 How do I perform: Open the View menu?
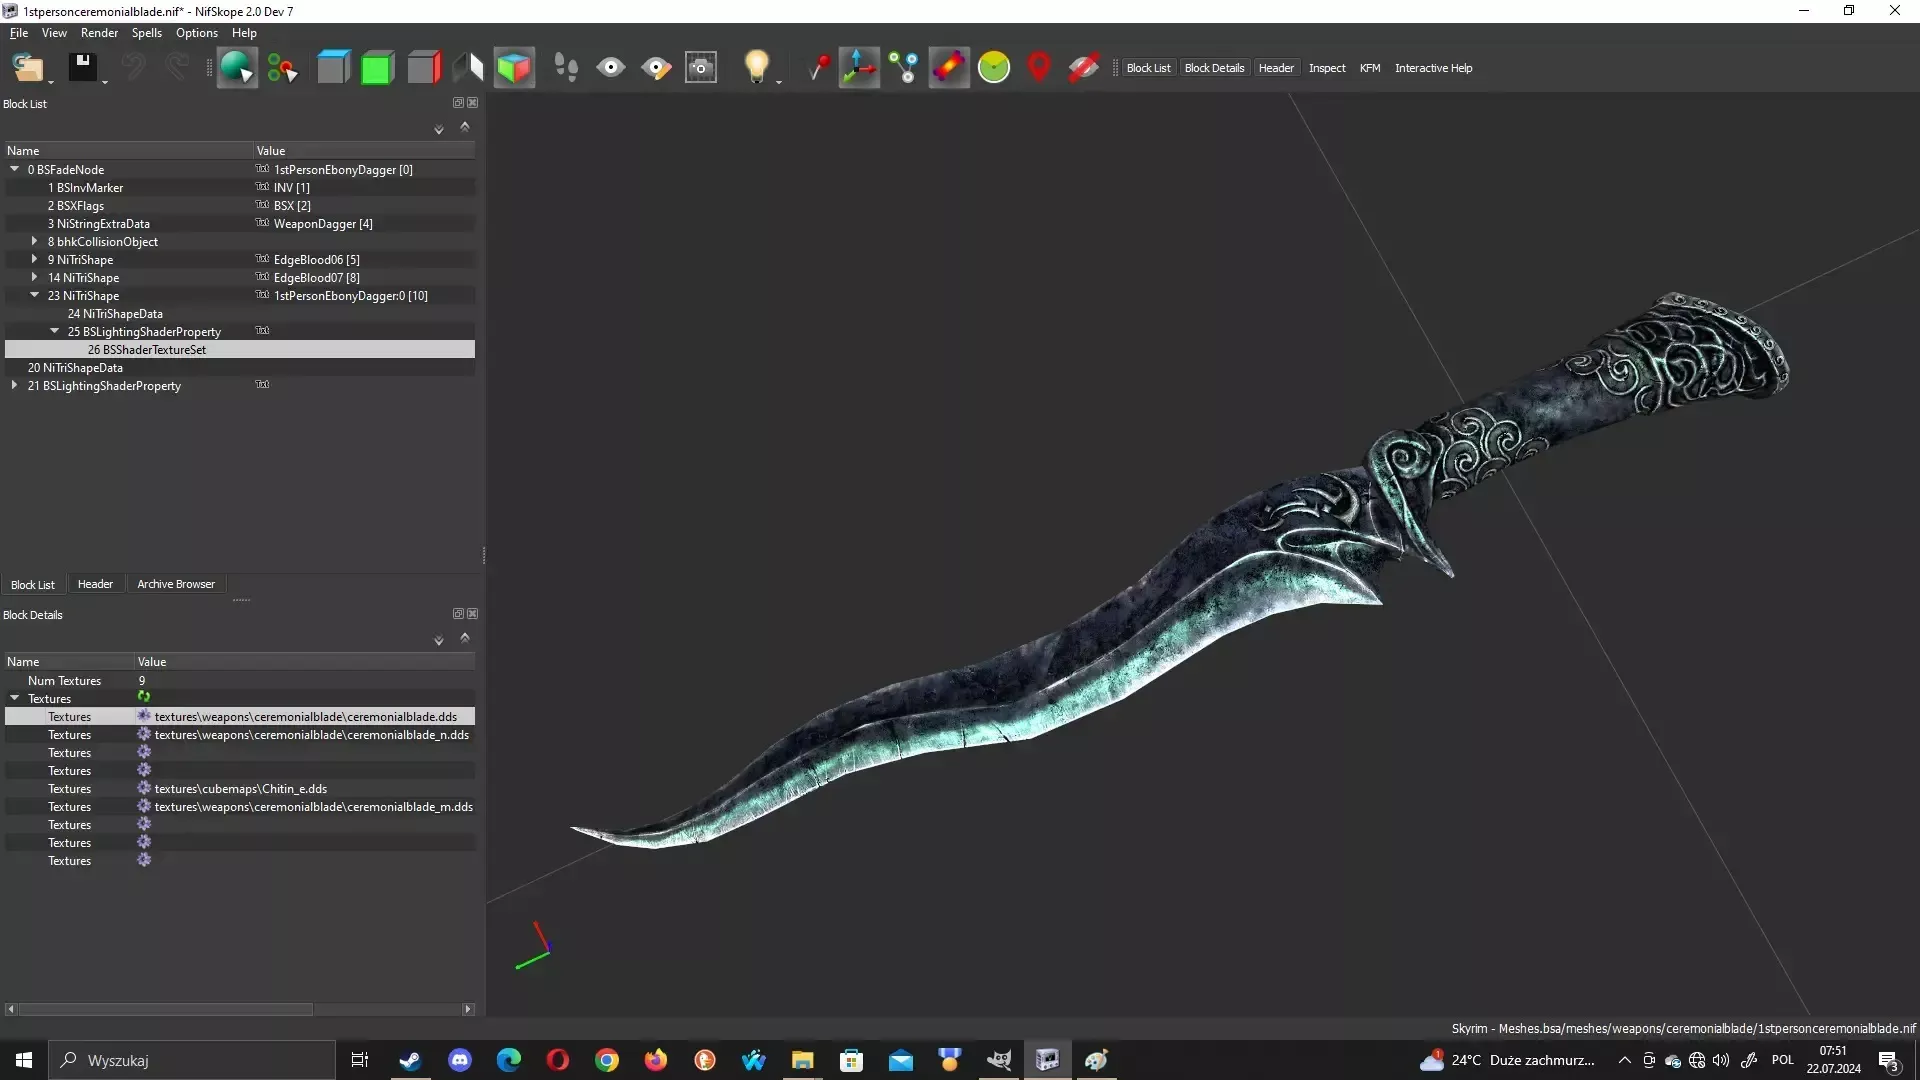tap(54, 33)
